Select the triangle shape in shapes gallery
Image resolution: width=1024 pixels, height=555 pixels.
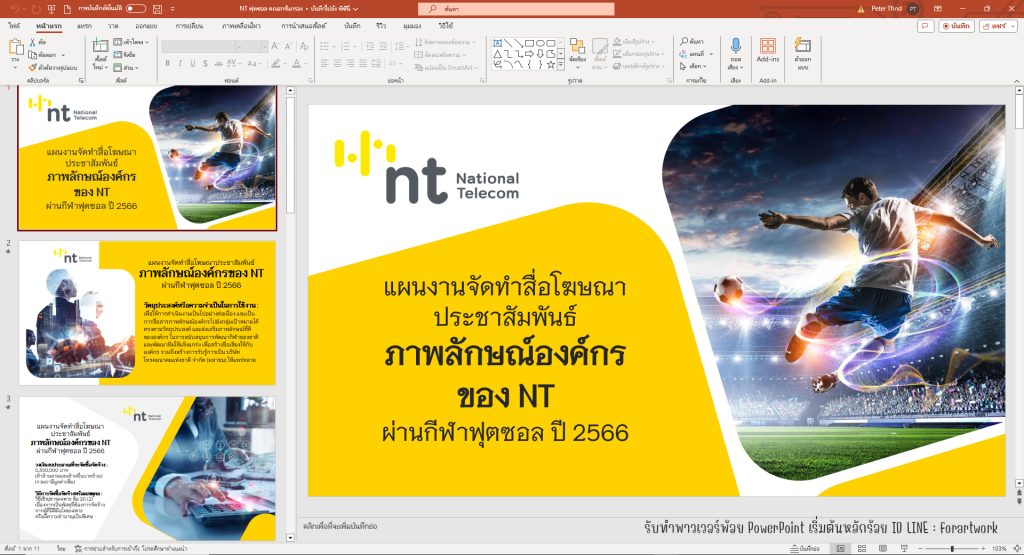pyautogui.click(x=498, y=54)
